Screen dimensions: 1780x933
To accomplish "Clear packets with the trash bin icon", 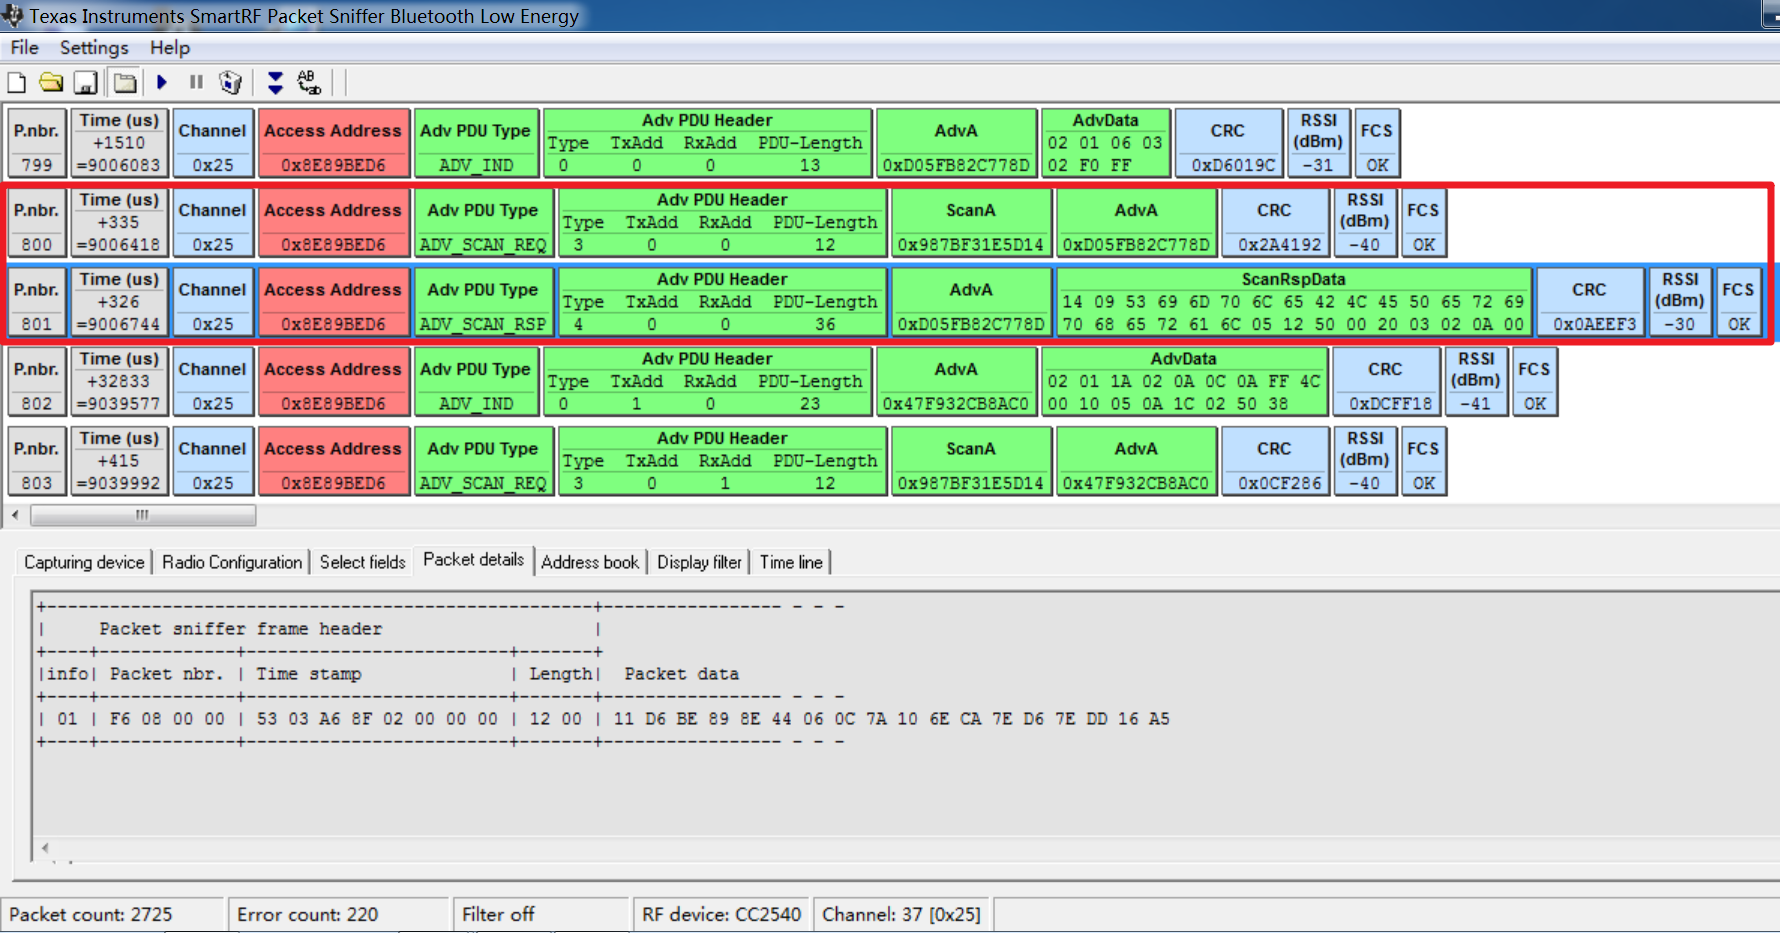I will (x=231, y=82).
